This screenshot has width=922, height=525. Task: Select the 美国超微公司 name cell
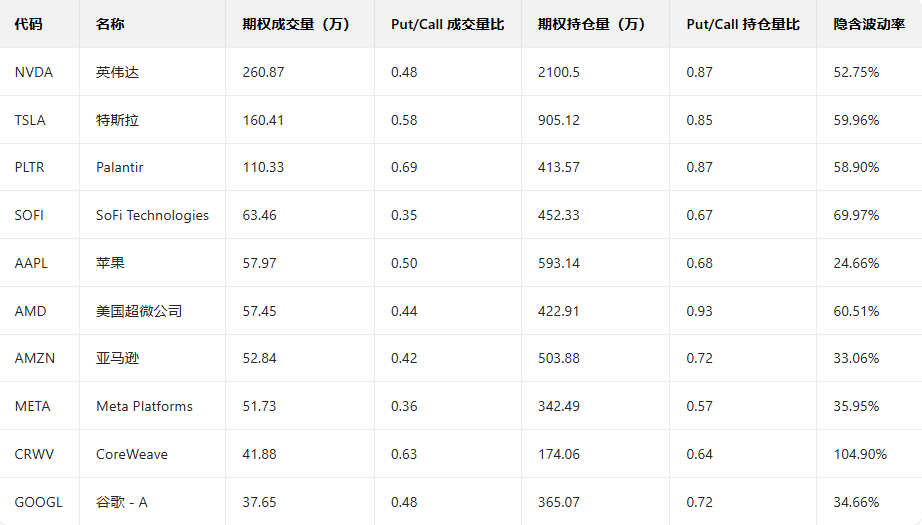139,311
